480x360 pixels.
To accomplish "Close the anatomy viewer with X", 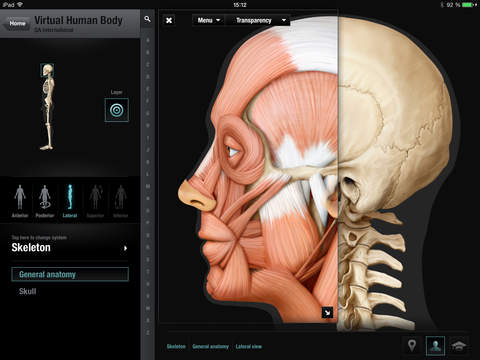I will pyautogui.click(x=169, y=20).
